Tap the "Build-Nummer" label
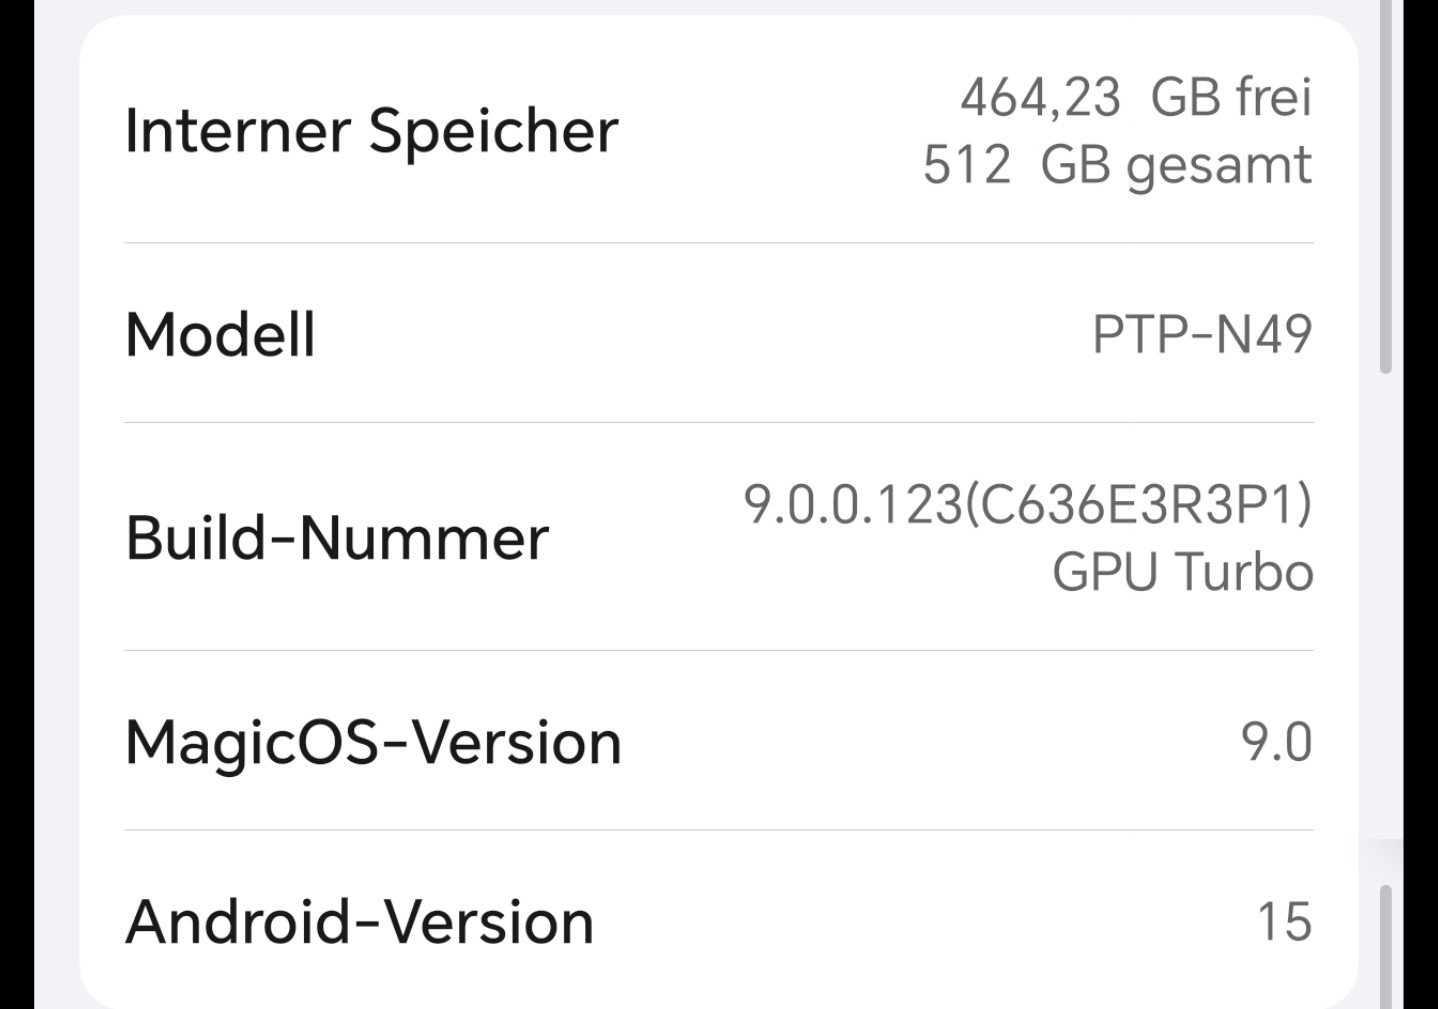 (337, 538)
